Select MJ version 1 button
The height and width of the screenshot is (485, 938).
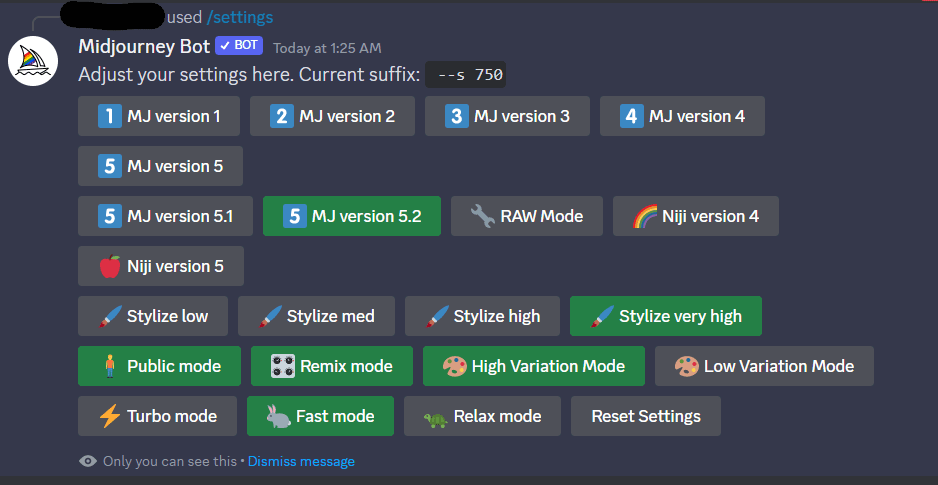[x=159, y=116]
